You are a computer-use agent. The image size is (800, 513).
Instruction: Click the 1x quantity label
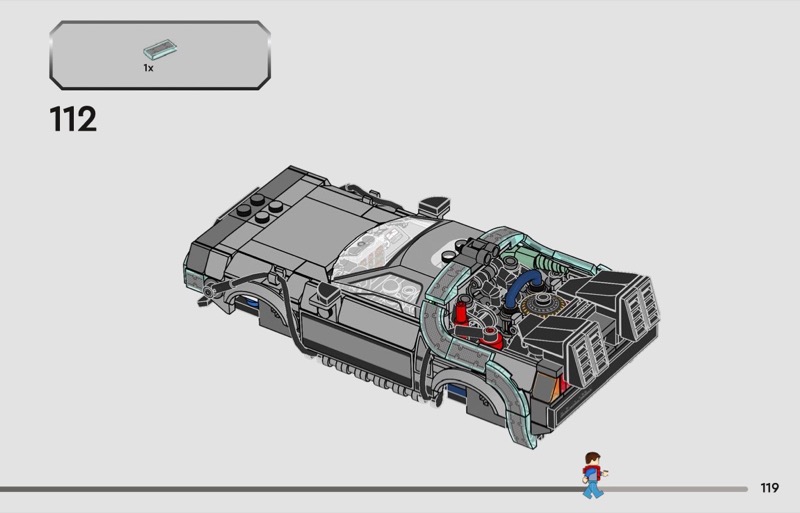click(x=148, y=68)
